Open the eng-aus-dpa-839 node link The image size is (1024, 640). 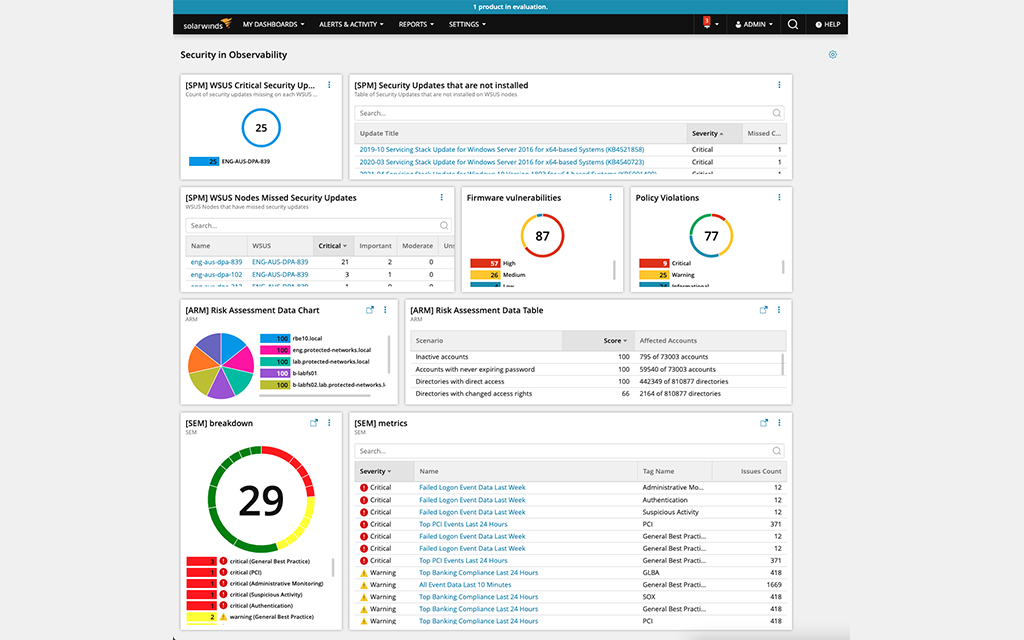pyautogui.click(x=216, y=262)
